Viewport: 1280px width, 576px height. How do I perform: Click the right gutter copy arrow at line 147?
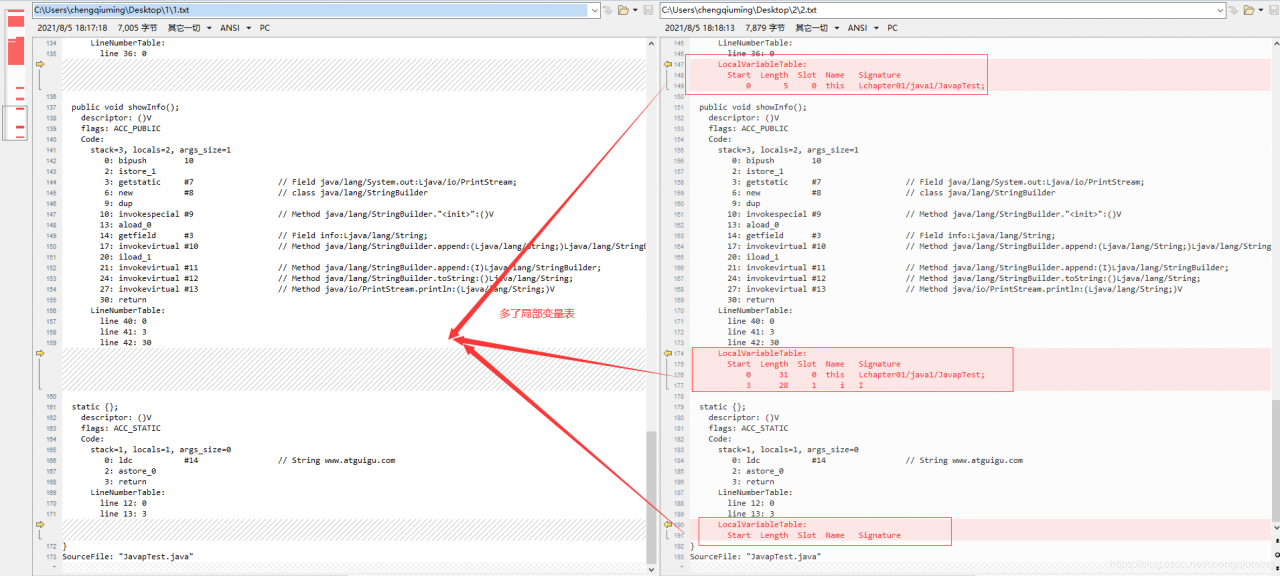click(668, 64)
